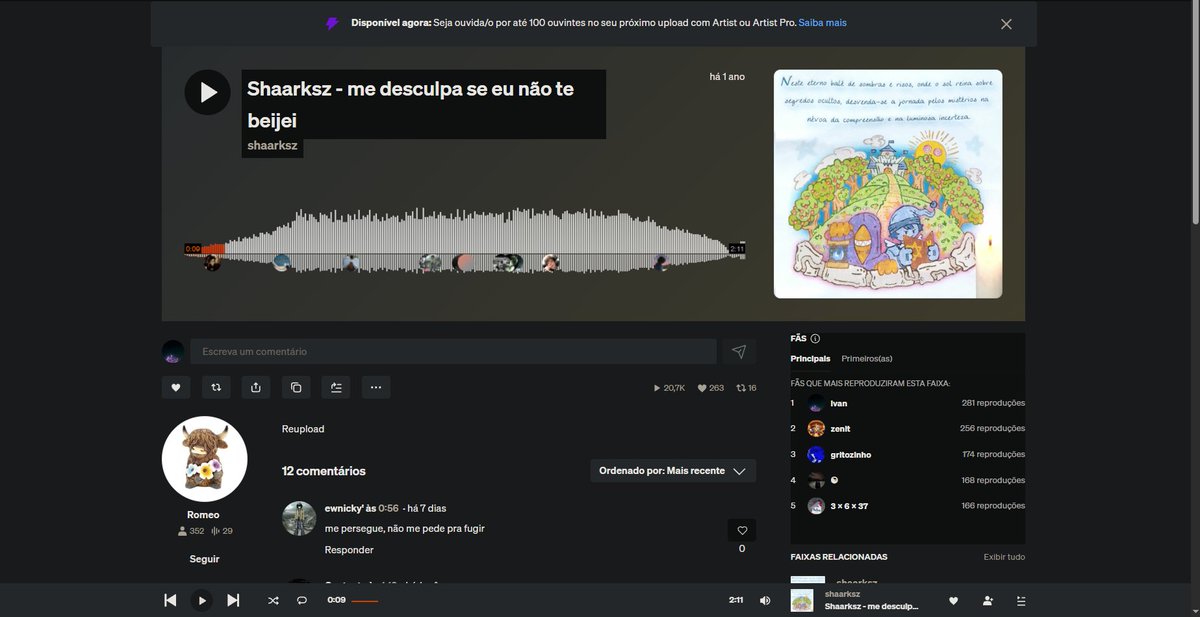Open the 'Ordenado por: Mais recente' dropdown
1200x617 pixels.
673,470
